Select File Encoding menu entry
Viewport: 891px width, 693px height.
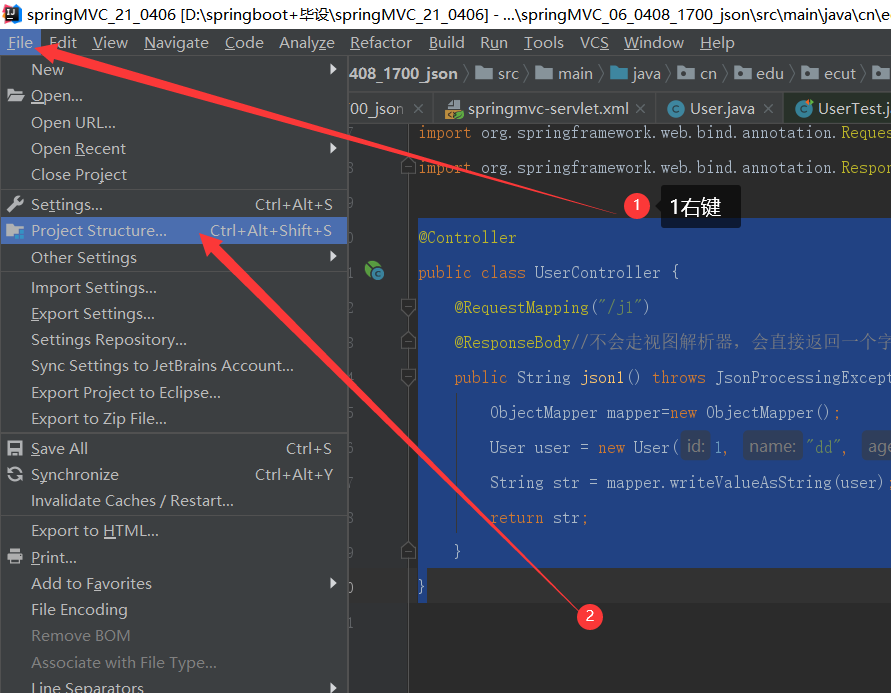click(174, 609)
